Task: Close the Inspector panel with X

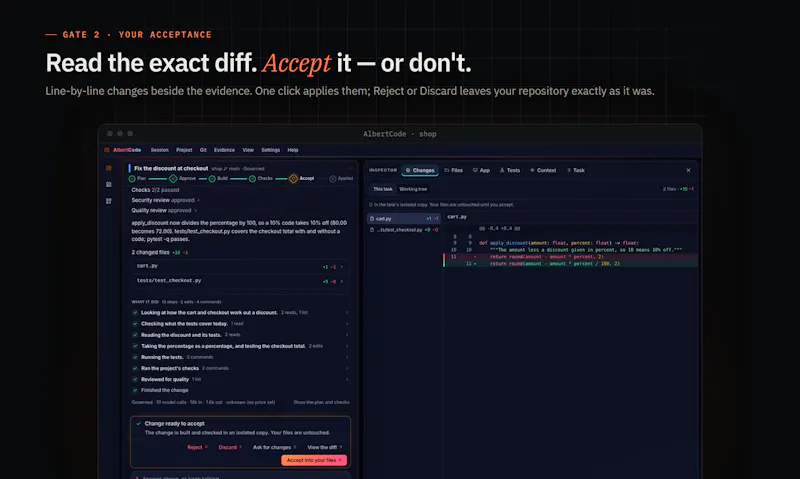Action: coord(688,170)
